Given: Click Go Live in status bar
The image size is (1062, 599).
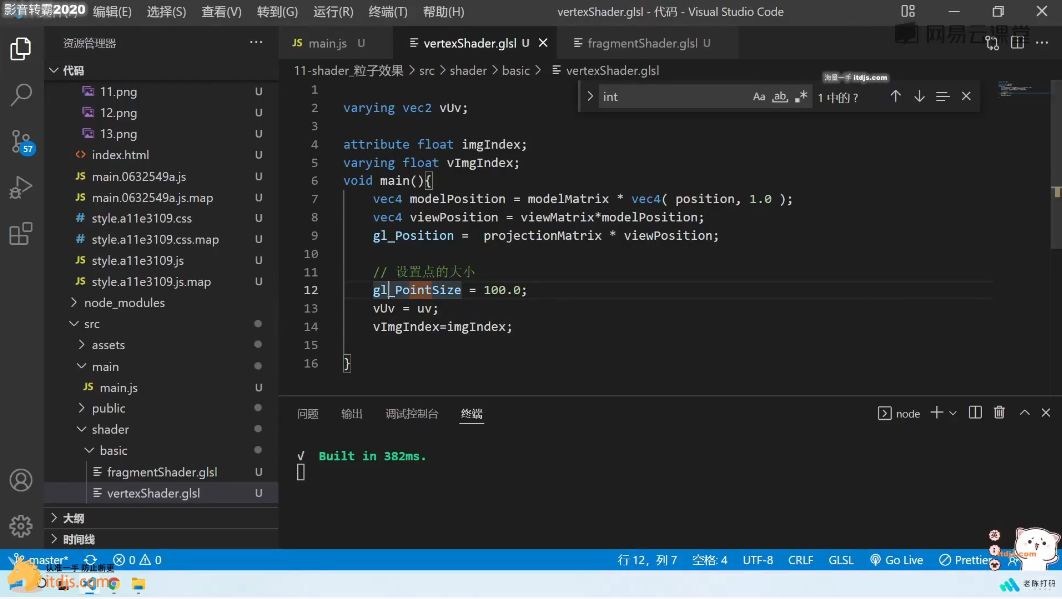Looking at the screenshot, I should tap(897, 560).
